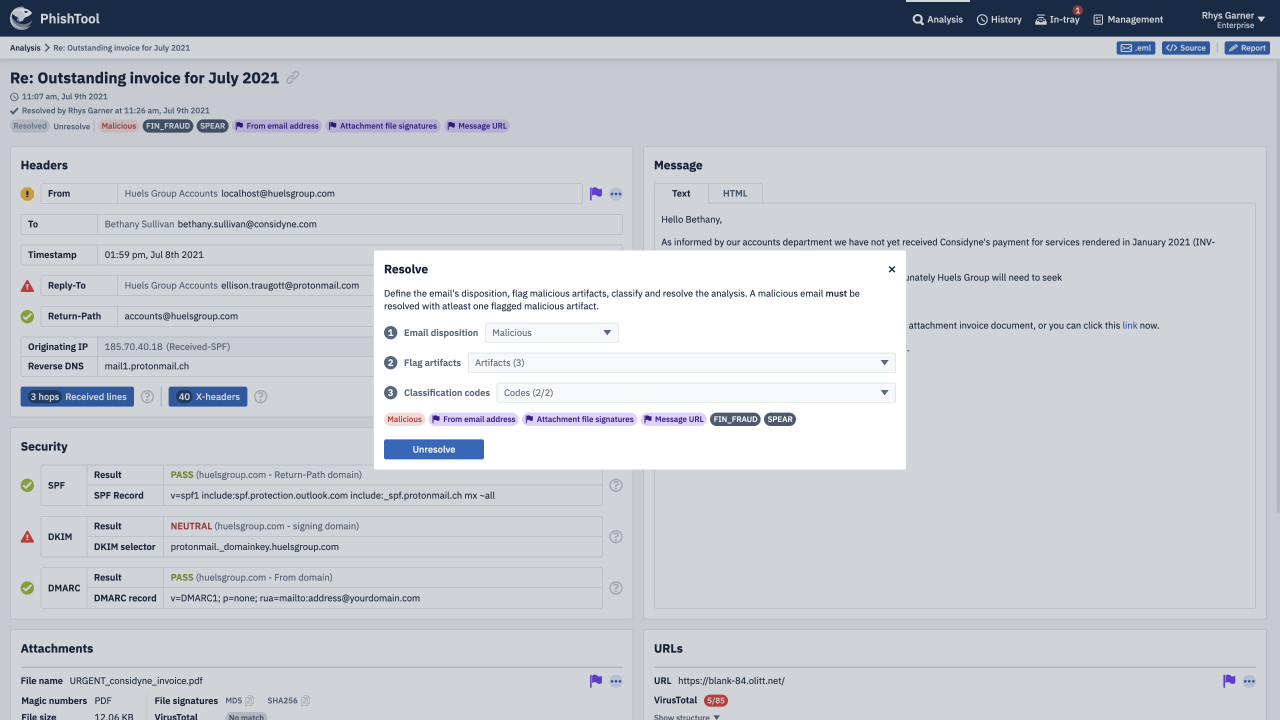Click the Malicious tag in Resolve dialog
1280x720 pixels.
[405, 420]
